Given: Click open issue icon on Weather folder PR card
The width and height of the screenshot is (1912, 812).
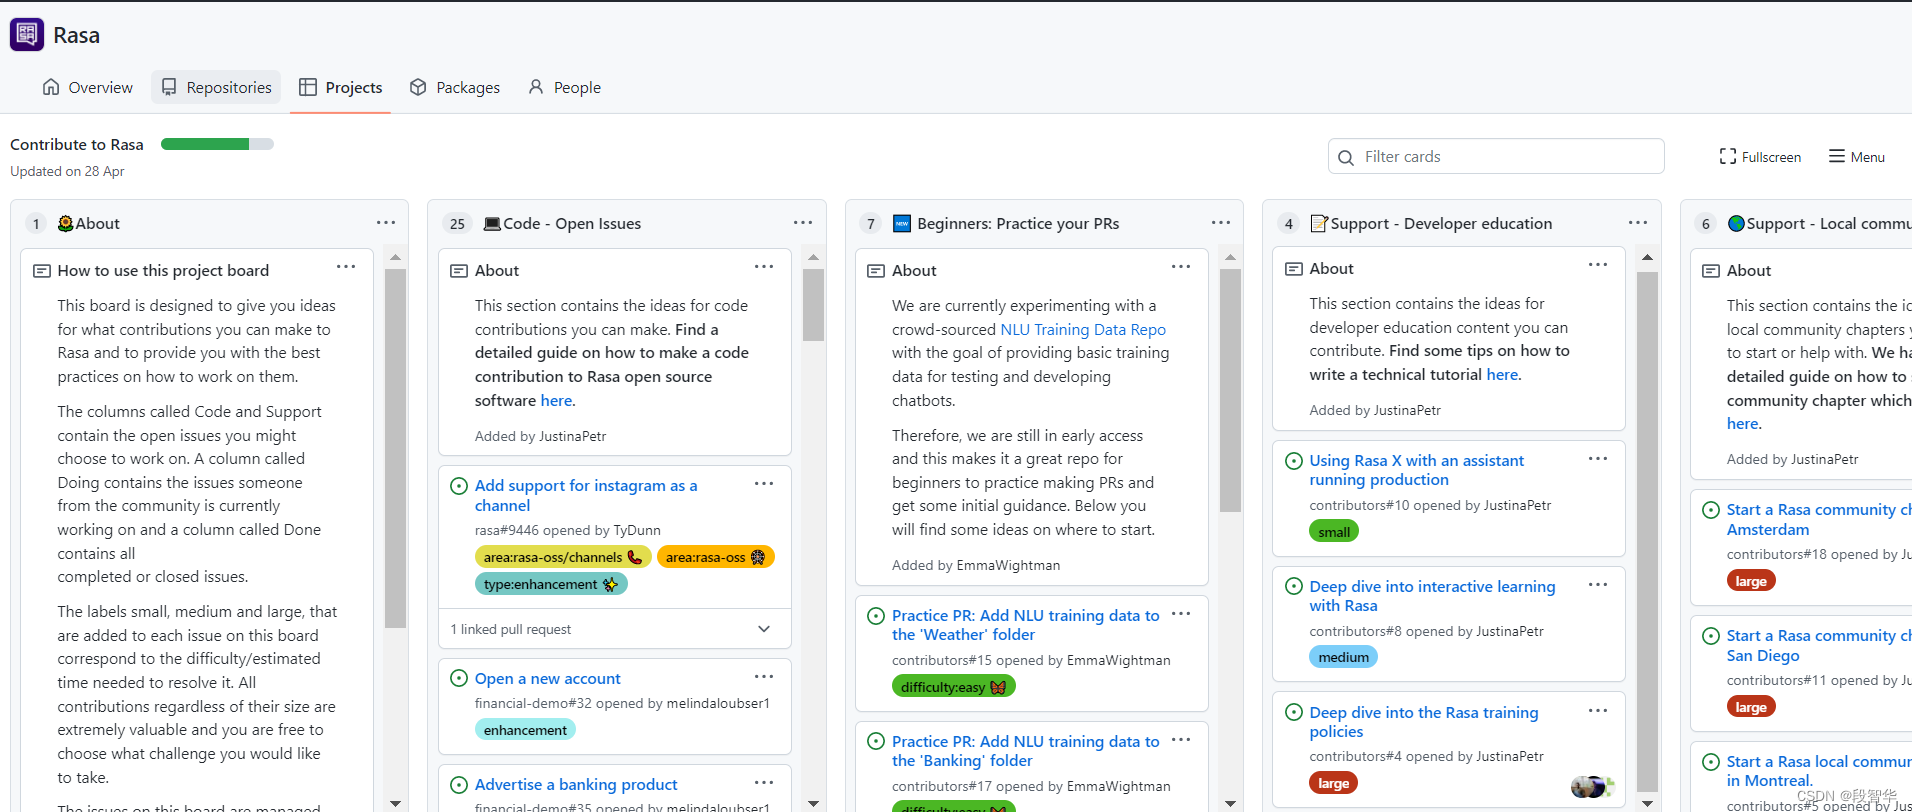Looking at the screenshot, I should tap(876, 616).
